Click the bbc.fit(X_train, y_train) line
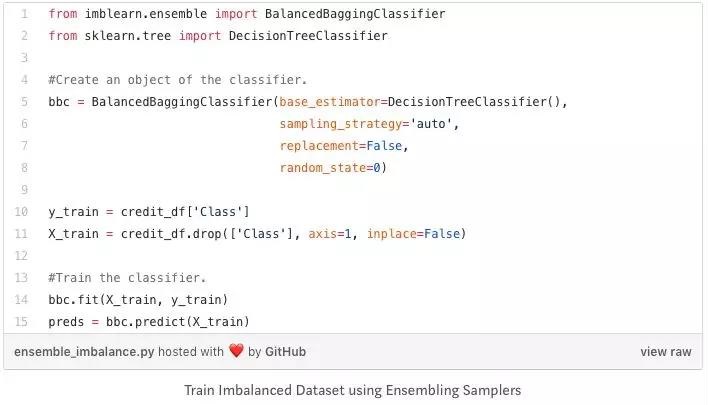The height and width of the screenshot is (405, 708). pyautogui.click(x=138, y=300)
